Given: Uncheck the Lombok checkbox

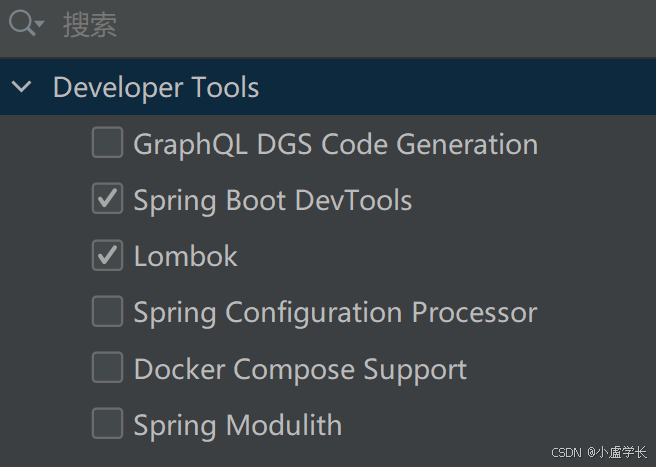Looking at the screenshot, I should click(x=108, y=255).
